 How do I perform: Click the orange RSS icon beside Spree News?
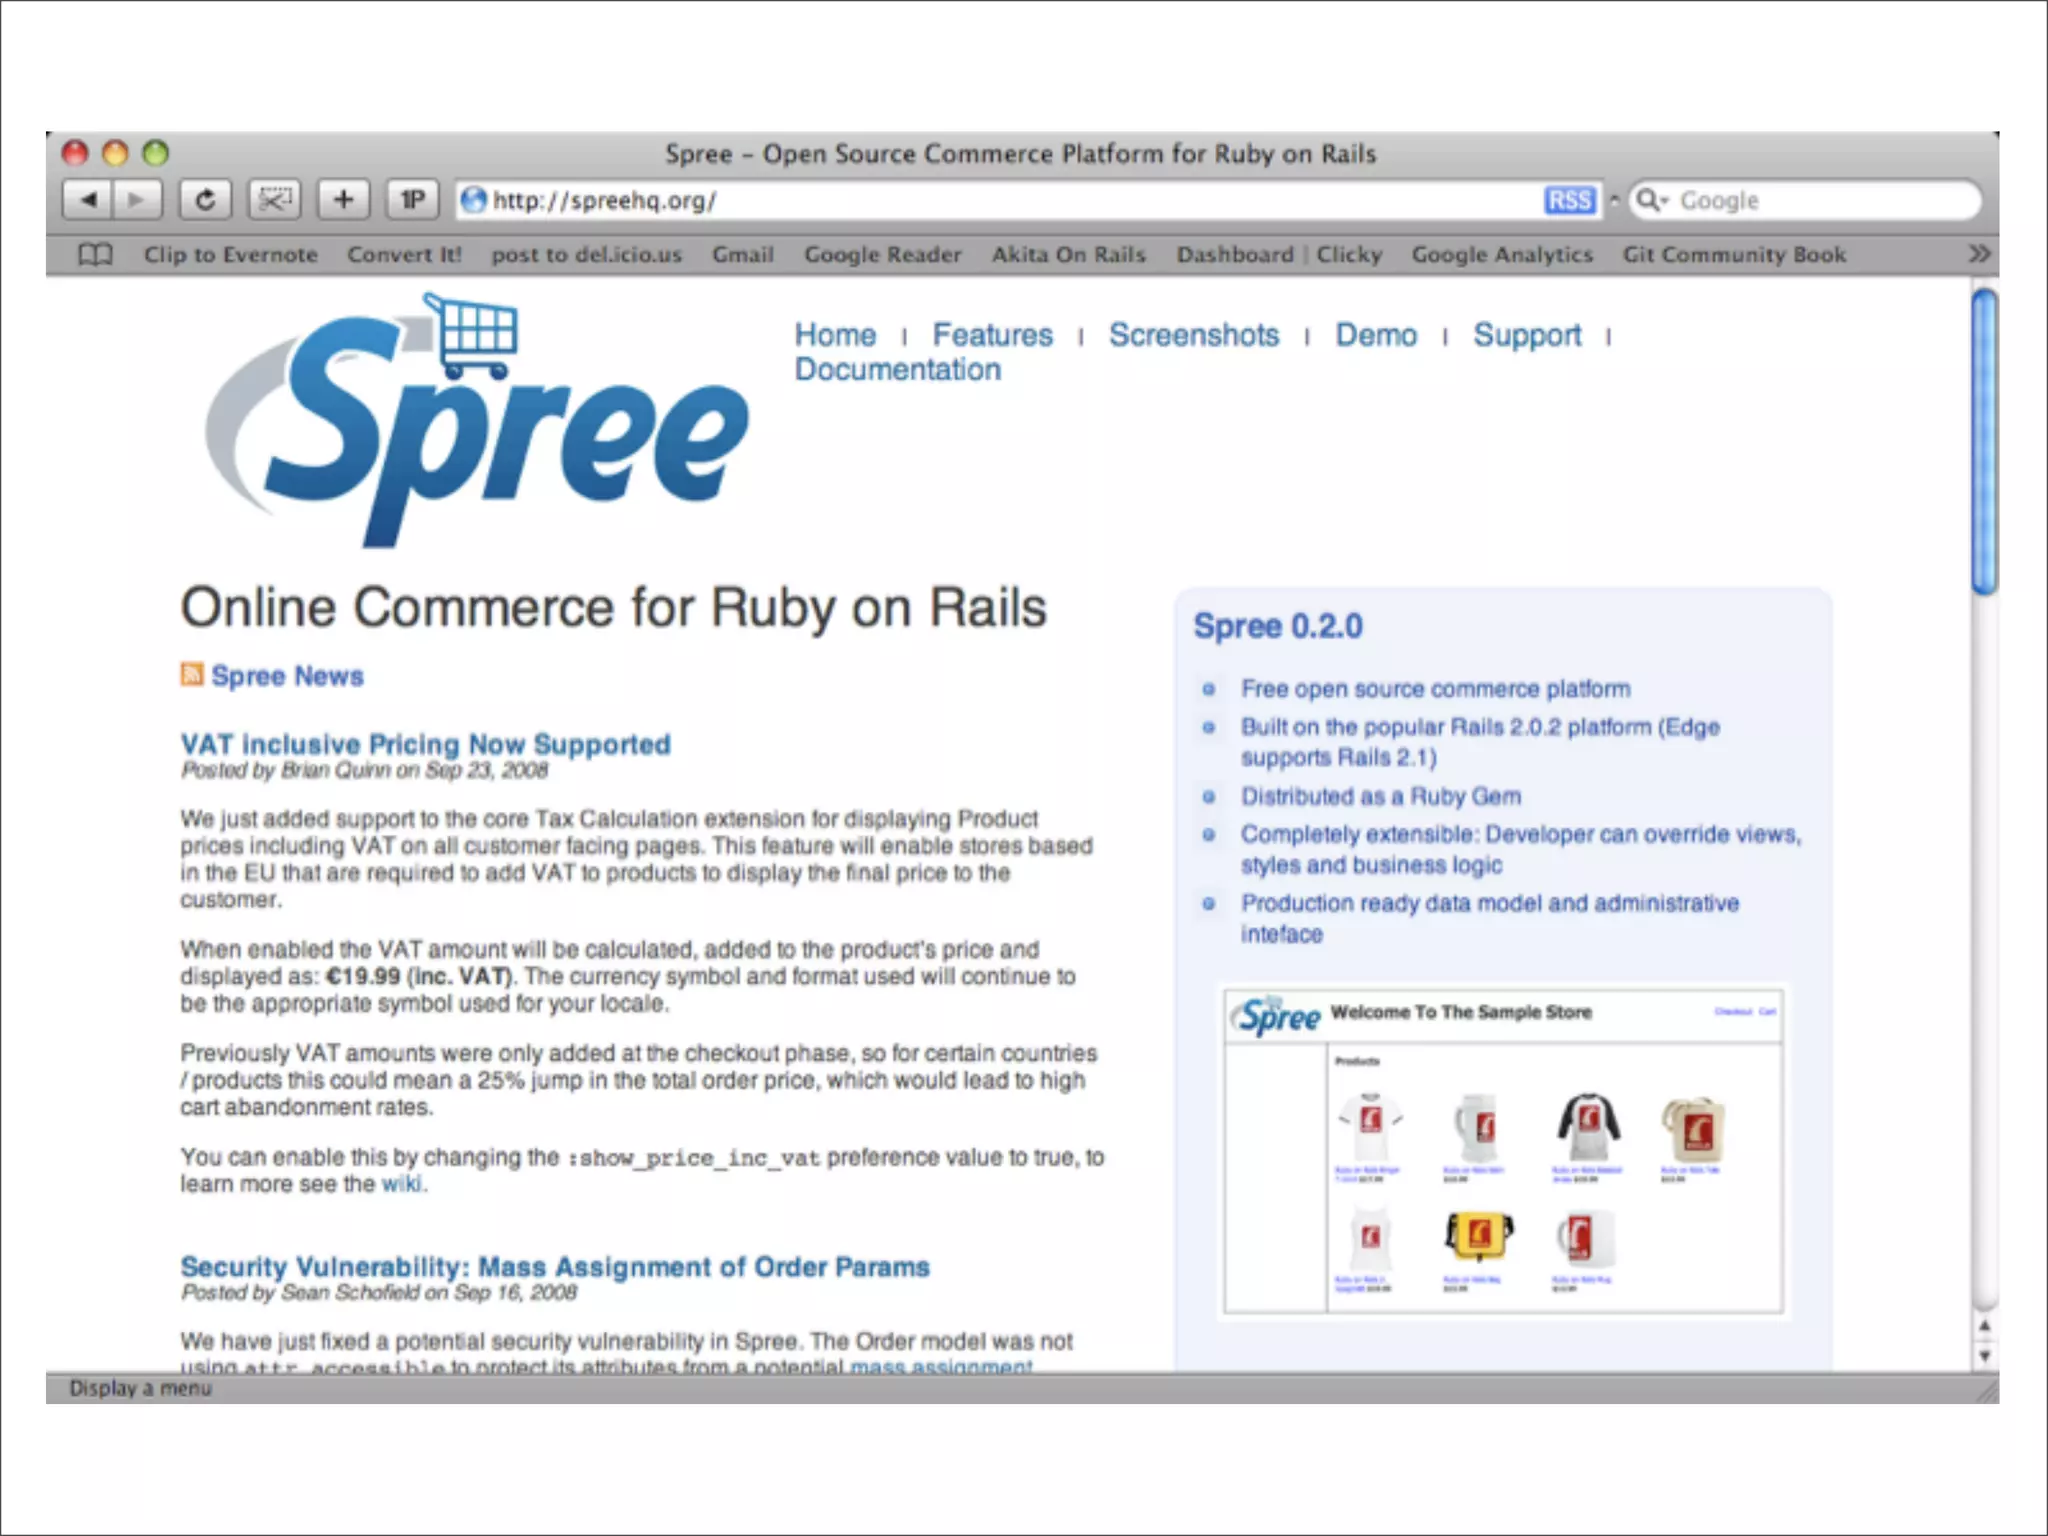click(x=192, y=674)
